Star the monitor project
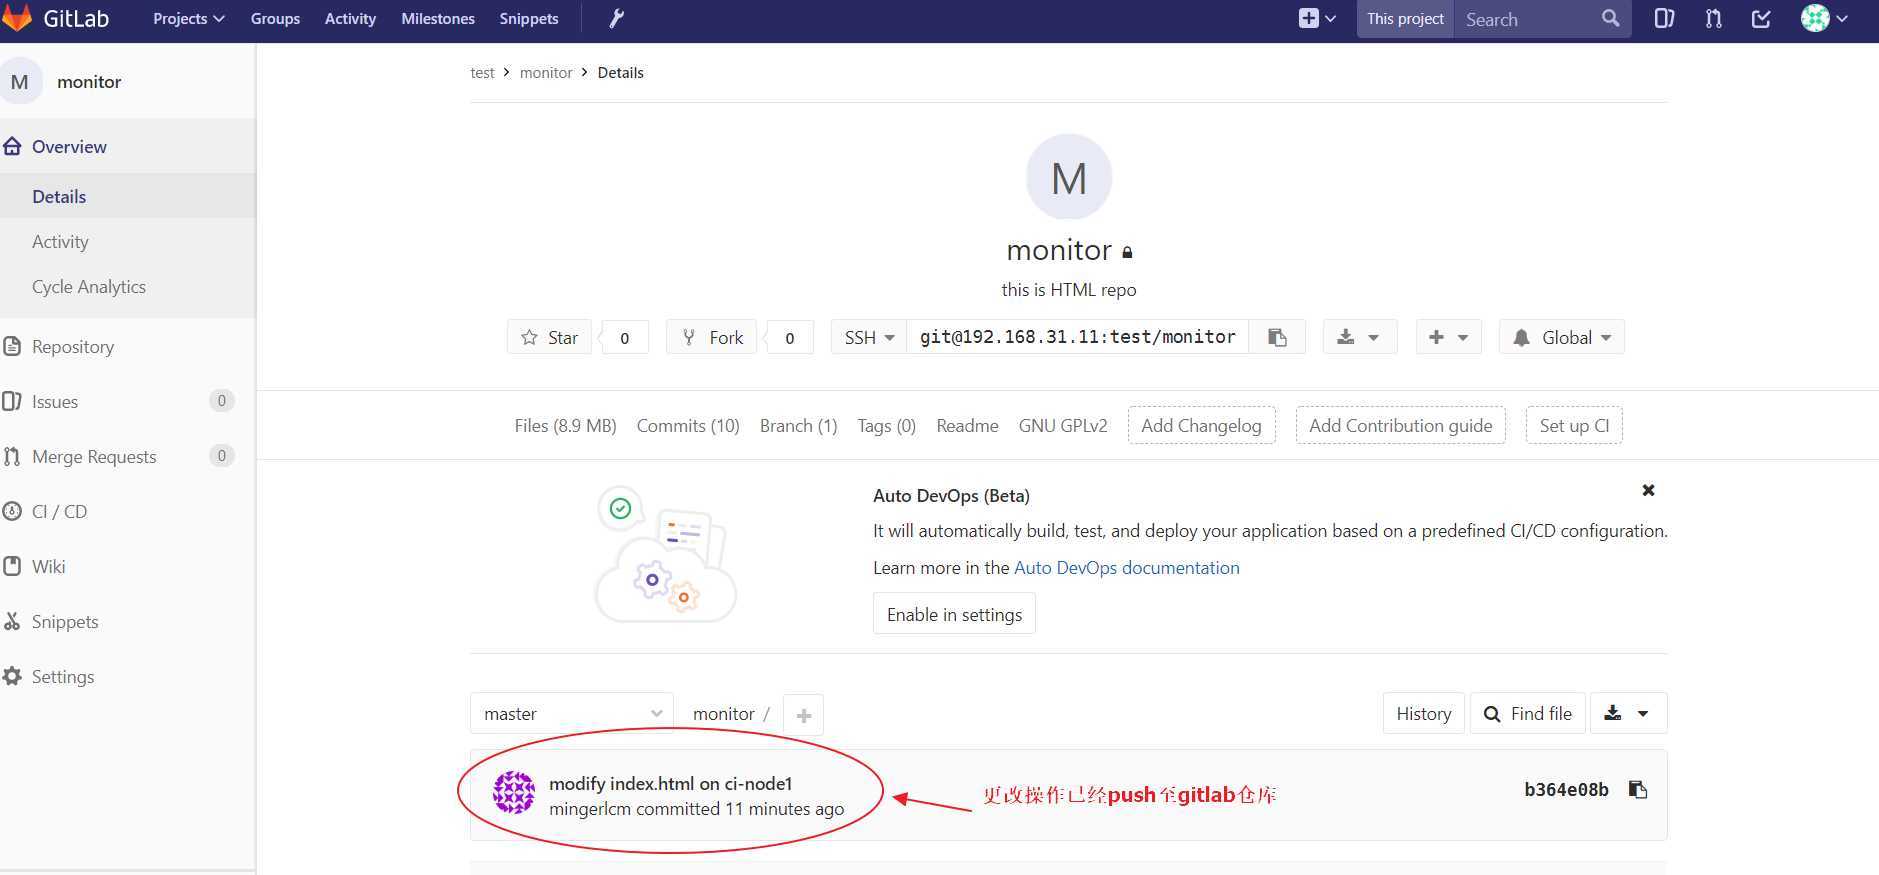The height and width of the screenshot is (875, 1879). [x=549, y=337]
